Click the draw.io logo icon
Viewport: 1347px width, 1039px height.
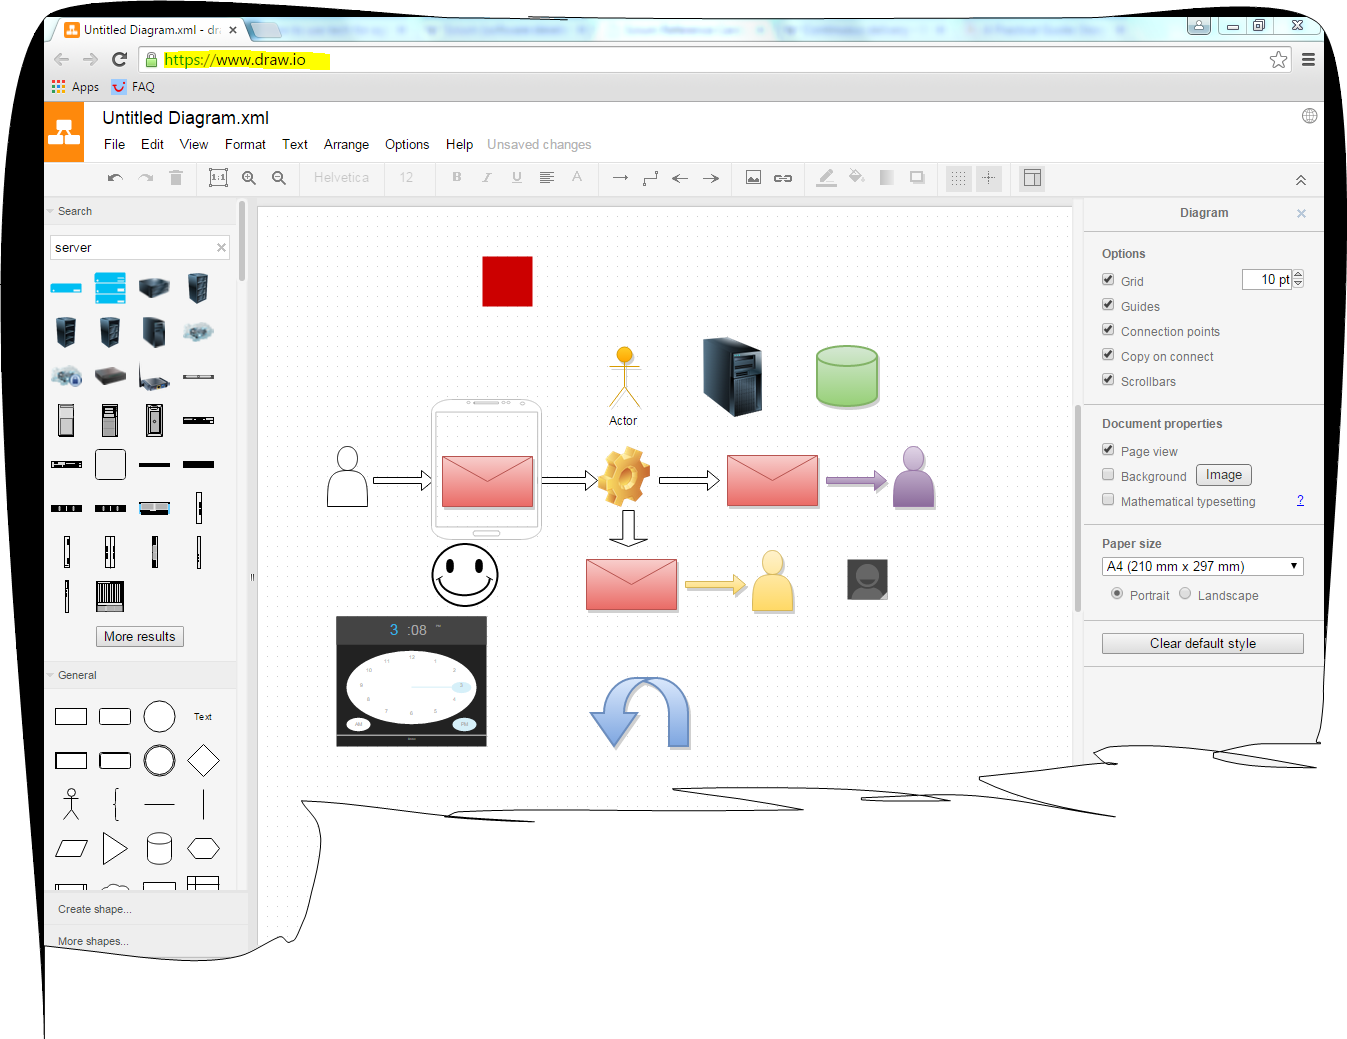pos(64,131)
